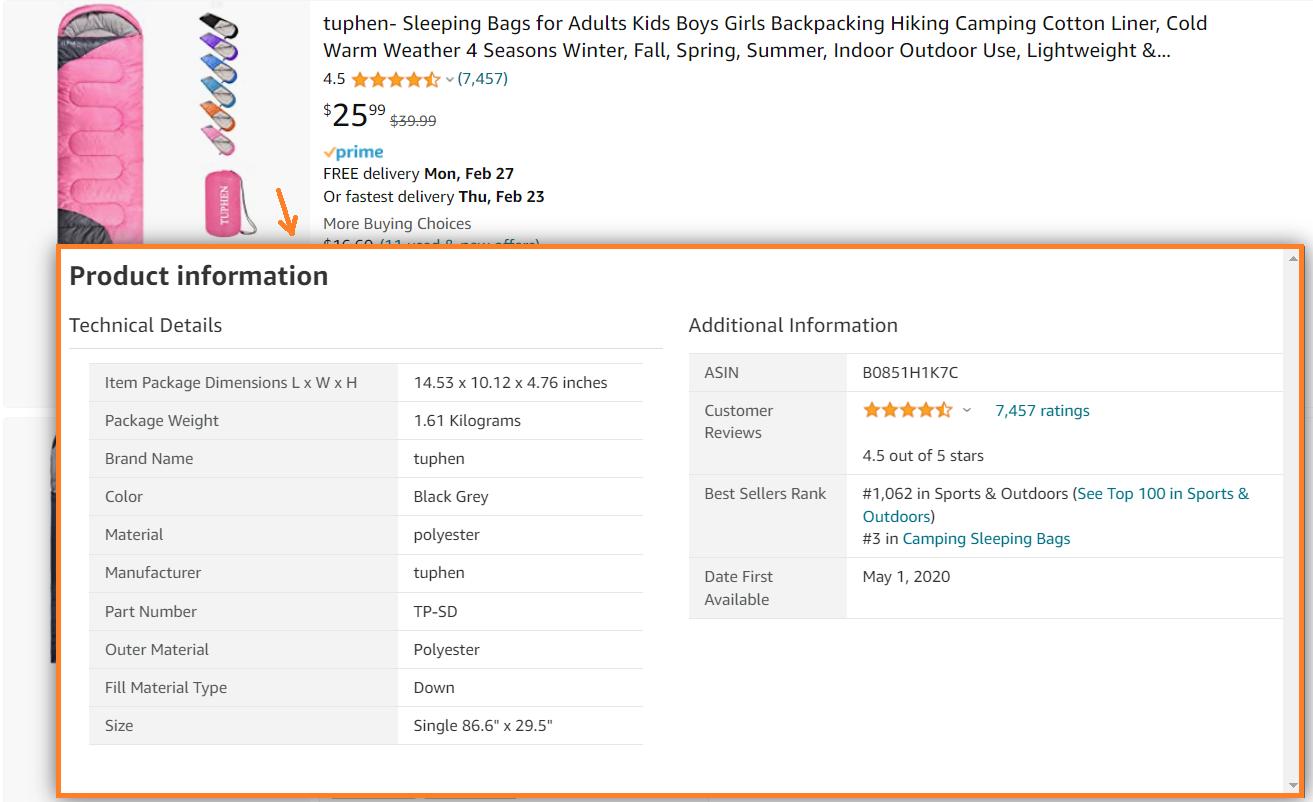Open "See Top 100 in Sports & Outdoors"
Image resolution: width=1313 pixels, height=802 pixels.
pyautogui.click(x=1161, y=493)
